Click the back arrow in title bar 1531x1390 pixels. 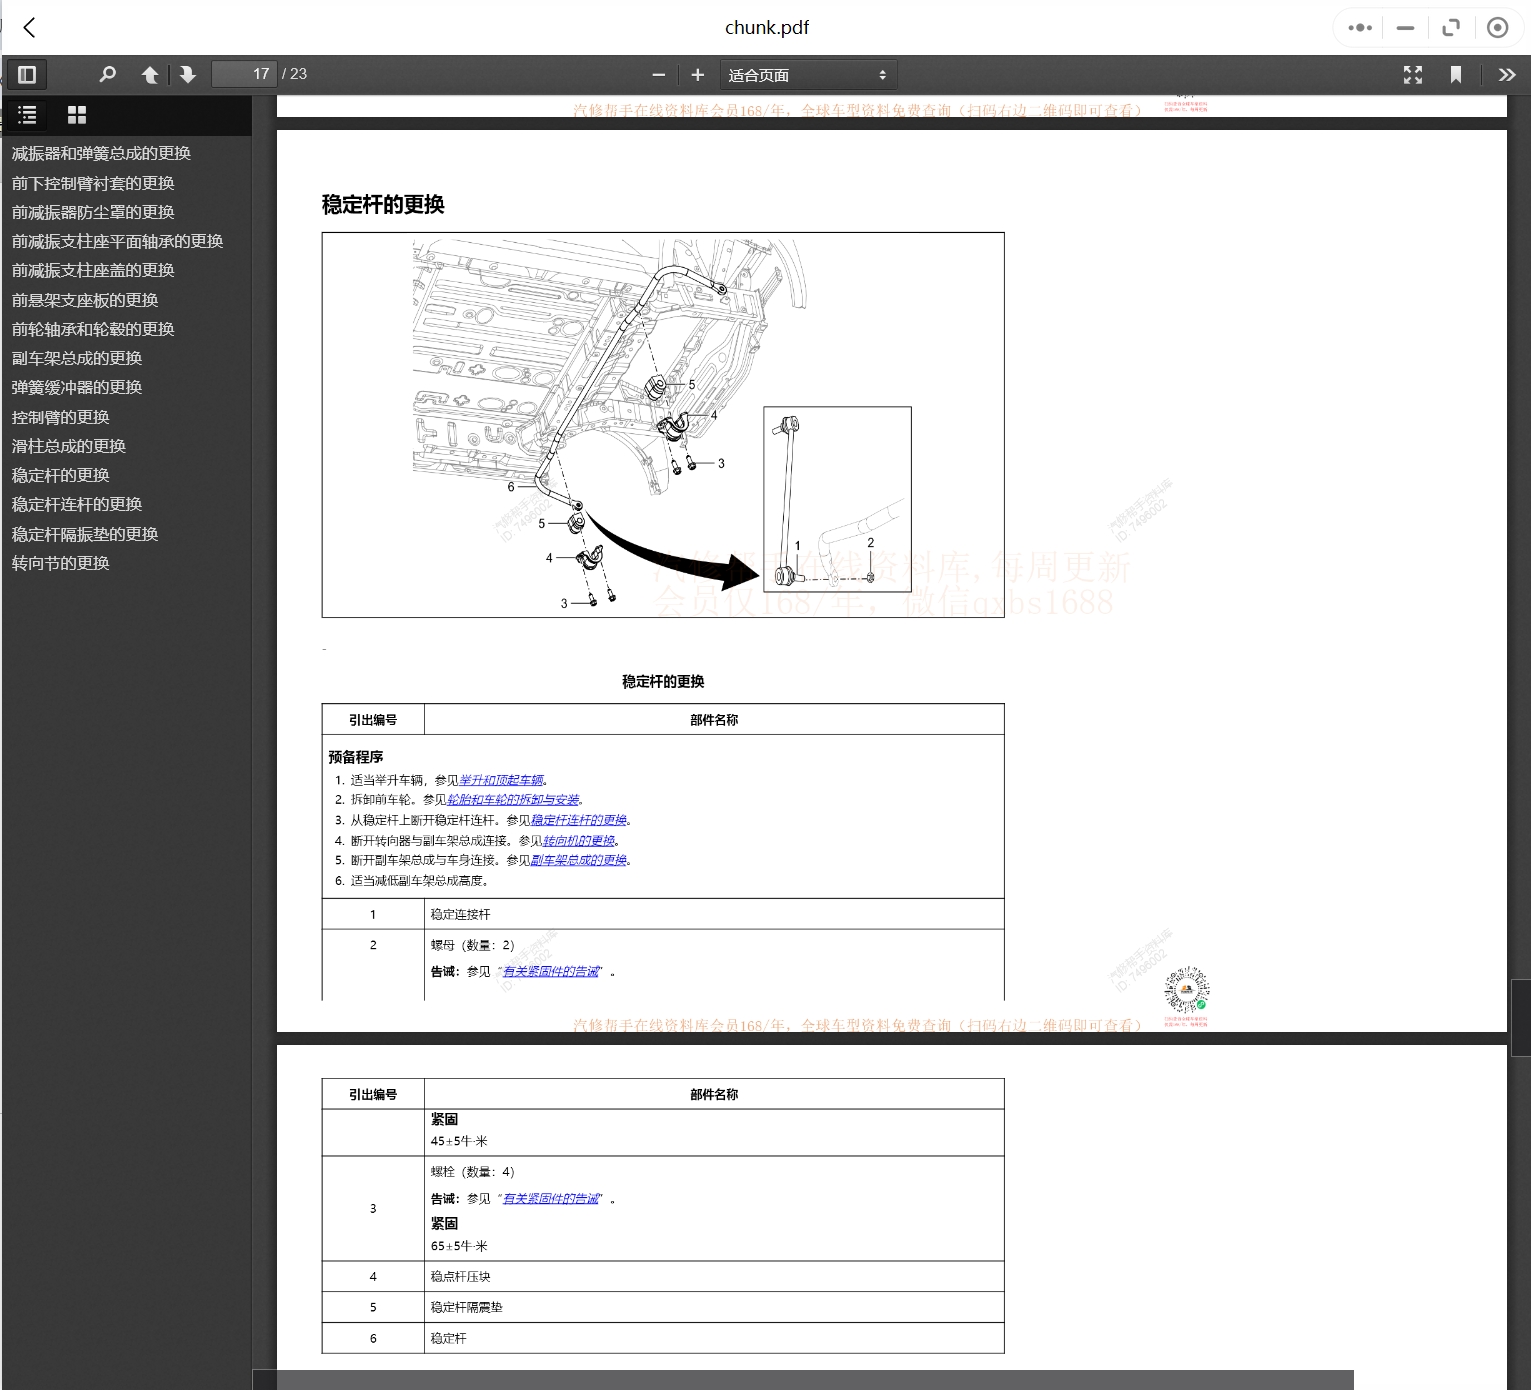(x=30, y=27)
